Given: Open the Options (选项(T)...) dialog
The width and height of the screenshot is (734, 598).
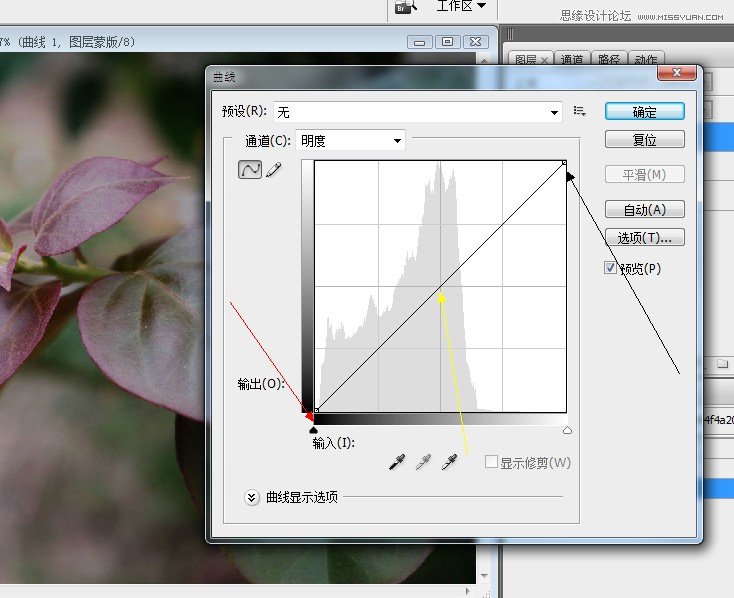Looking at the screenshot, I should (x=645, y=237).
